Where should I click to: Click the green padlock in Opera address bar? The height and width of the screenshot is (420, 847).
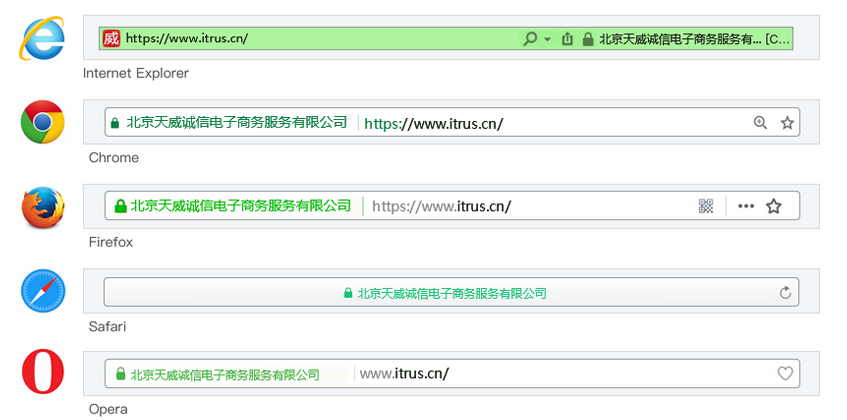[x=120, y=374]
